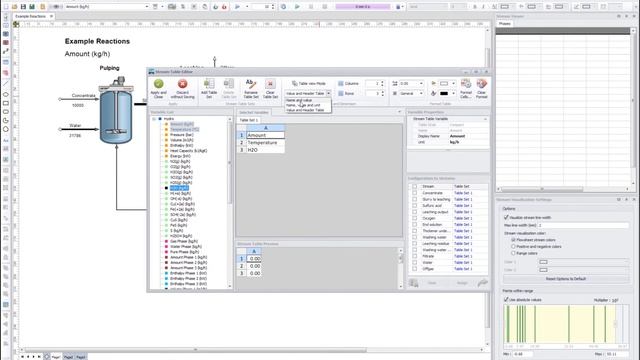This screenshot has width=640, height=360.
Task: Tick the Sulfuric acid stream checkbox
Action: coord(415,206)
